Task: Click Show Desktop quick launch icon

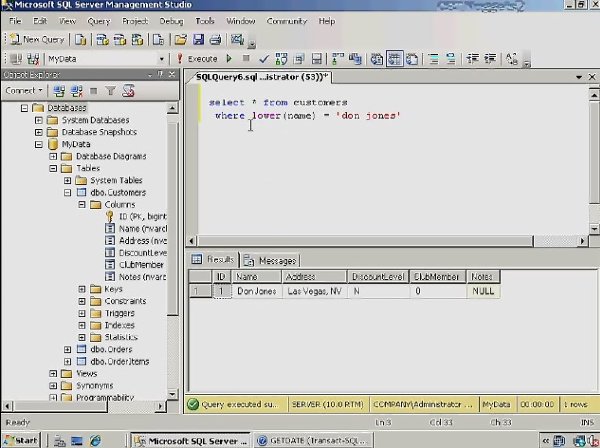Action: [77, 441]
